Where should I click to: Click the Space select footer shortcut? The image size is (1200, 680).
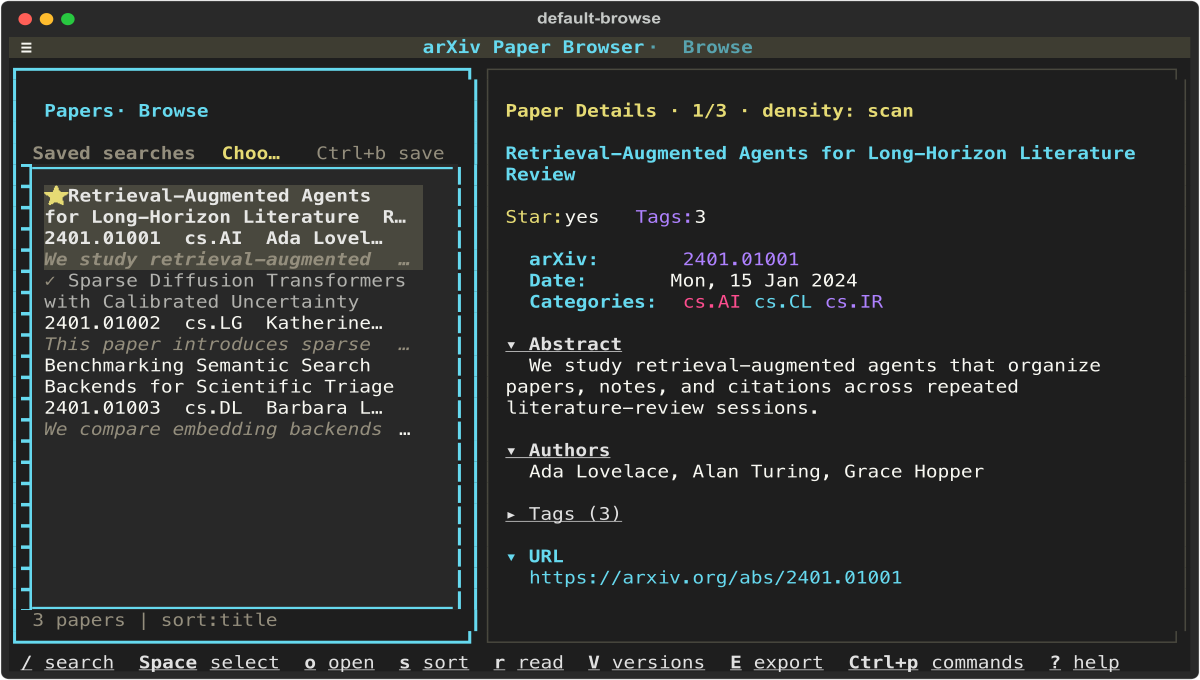tap(209, 662)
